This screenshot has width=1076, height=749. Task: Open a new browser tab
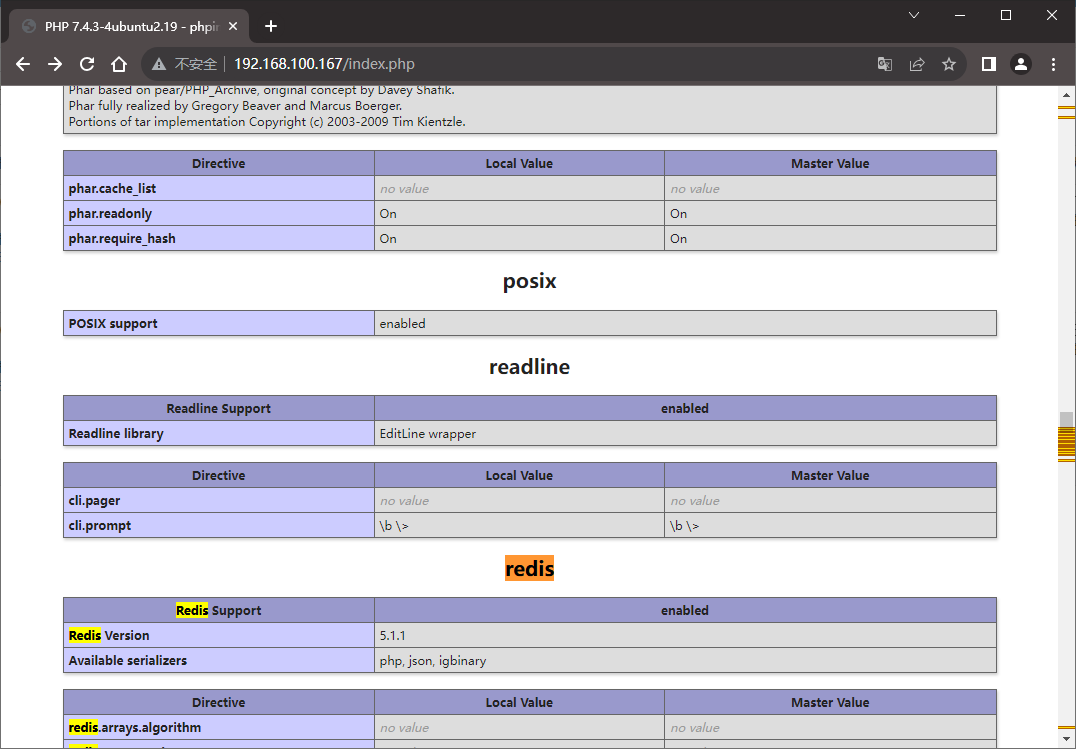click(x=271, y=26)
